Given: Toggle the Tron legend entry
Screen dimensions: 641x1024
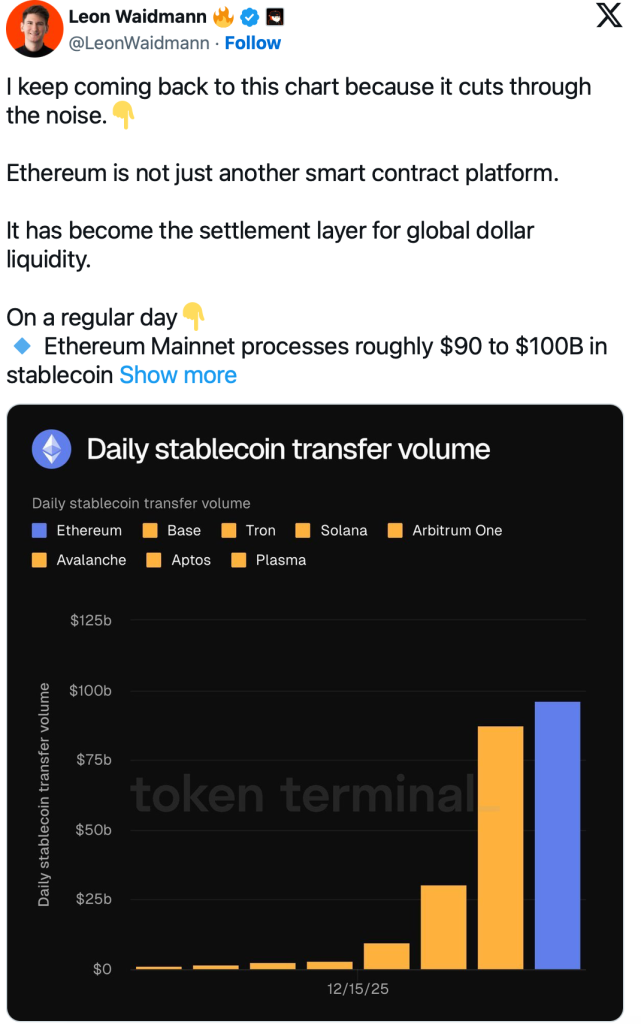Looking at the screenshot, I should click(249, 531).
